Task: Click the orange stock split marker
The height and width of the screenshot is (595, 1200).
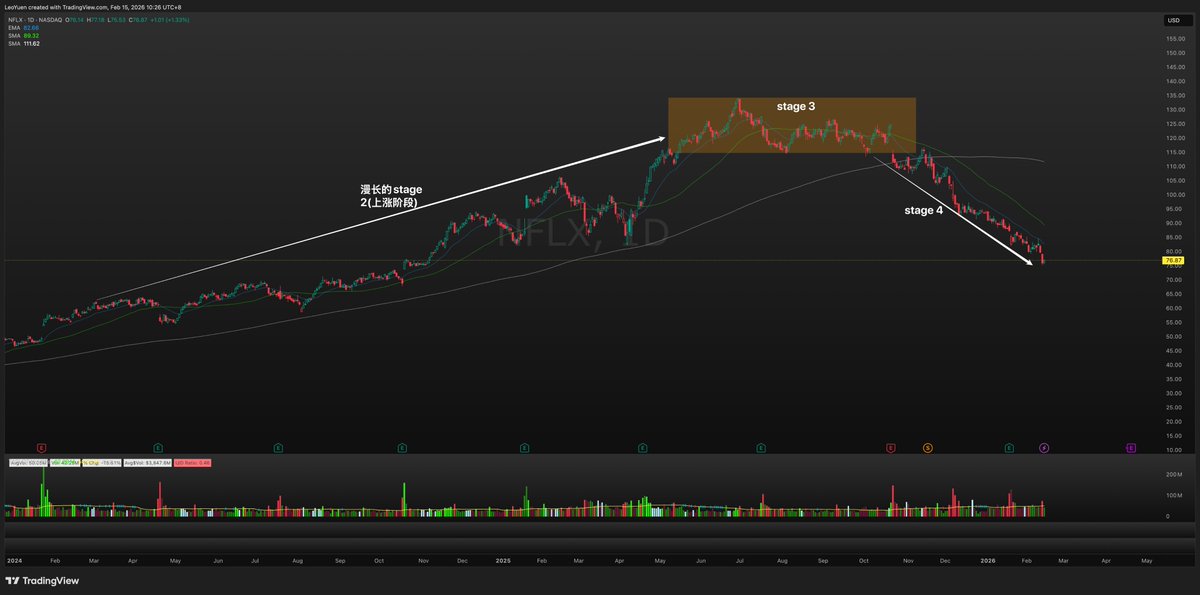Action: (x=927, y=448)
